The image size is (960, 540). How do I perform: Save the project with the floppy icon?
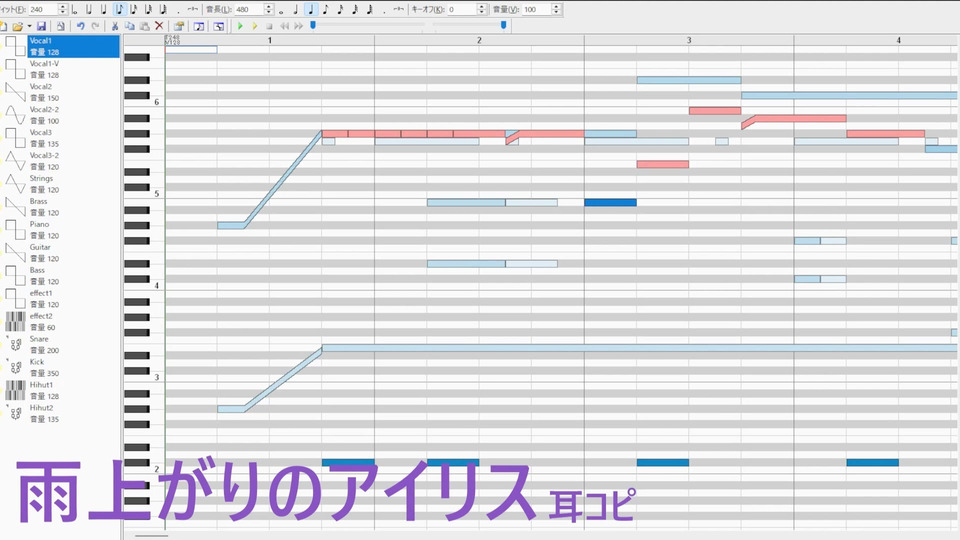point(42,26)
